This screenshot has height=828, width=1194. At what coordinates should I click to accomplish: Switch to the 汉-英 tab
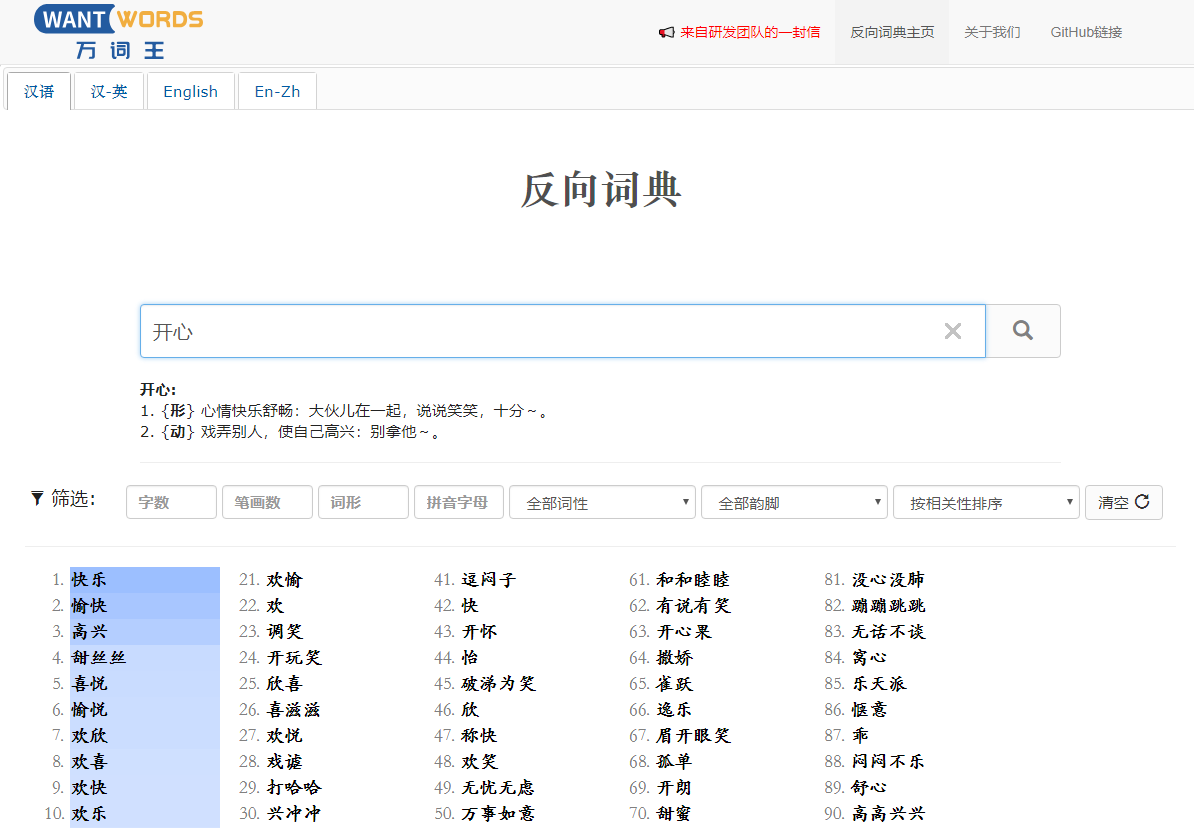pyautogui.click(x=109, y=91)
